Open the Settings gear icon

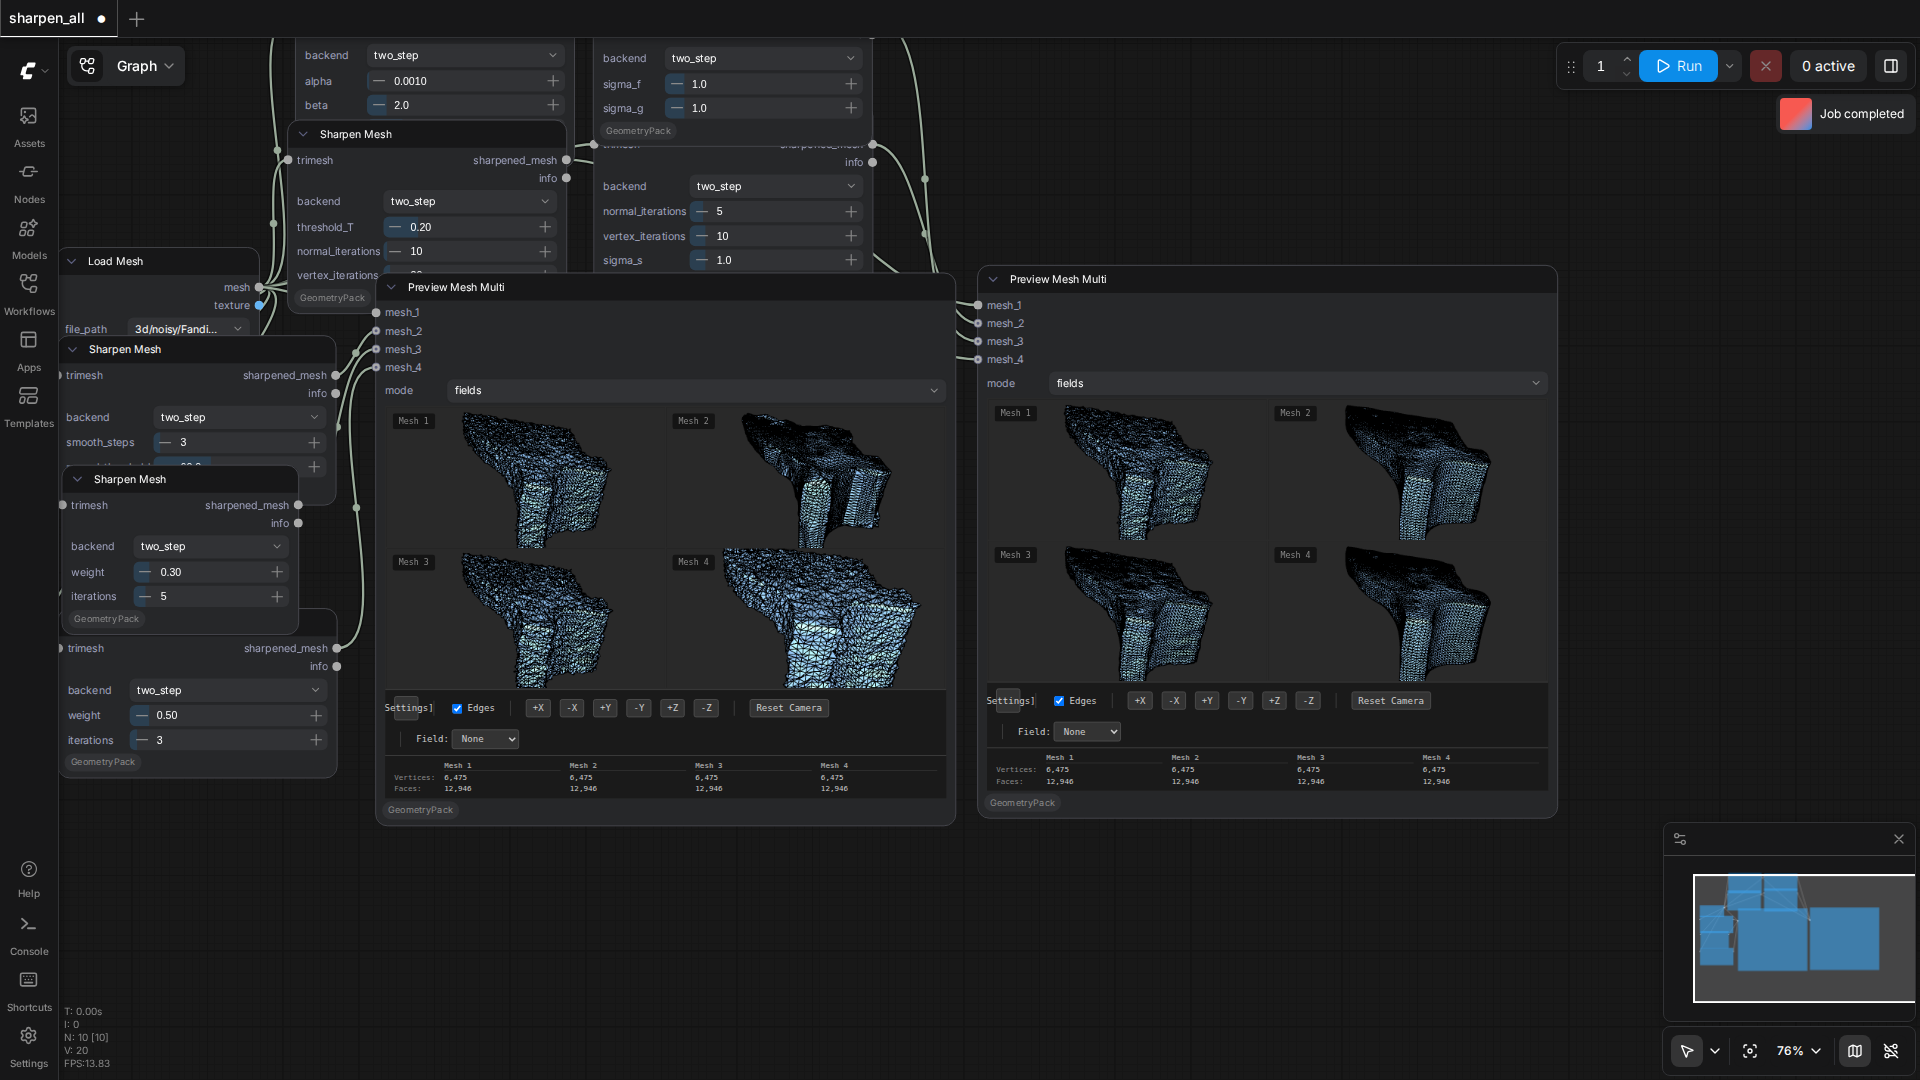coord(29,1047)
